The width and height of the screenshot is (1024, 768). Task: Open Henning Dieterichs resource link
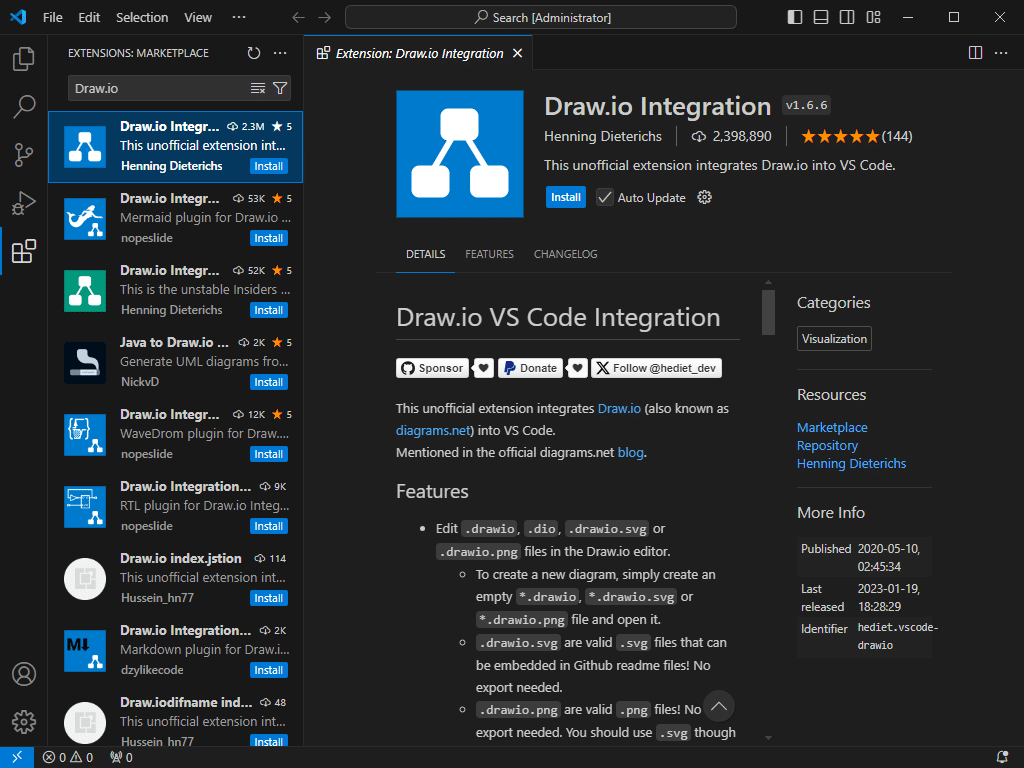click(851, 464)
